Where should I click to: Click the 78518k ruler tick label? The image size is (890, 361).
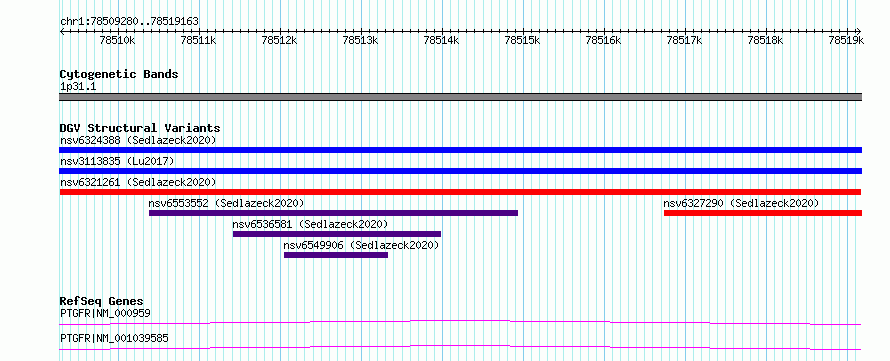[x=766, y=40]
